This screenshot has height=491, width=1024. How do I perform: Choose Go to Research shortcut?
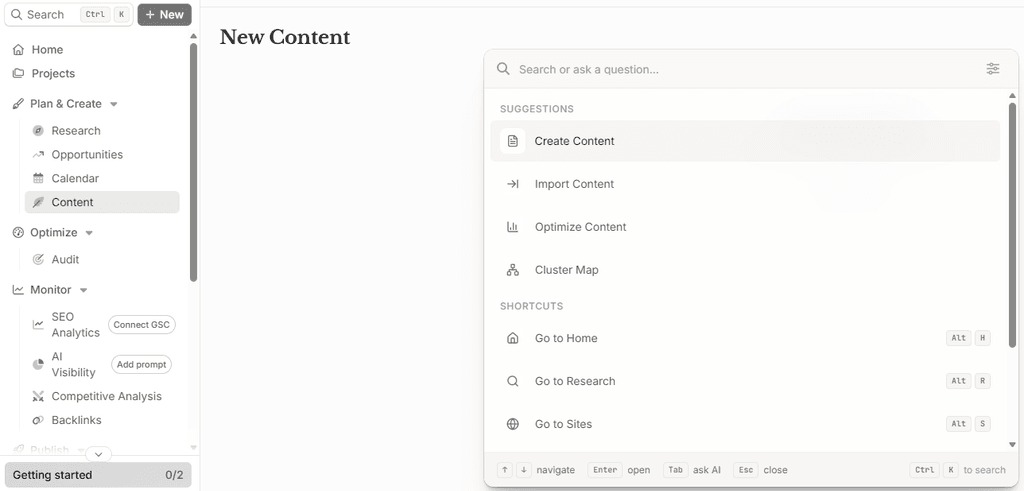coord(745,381)
